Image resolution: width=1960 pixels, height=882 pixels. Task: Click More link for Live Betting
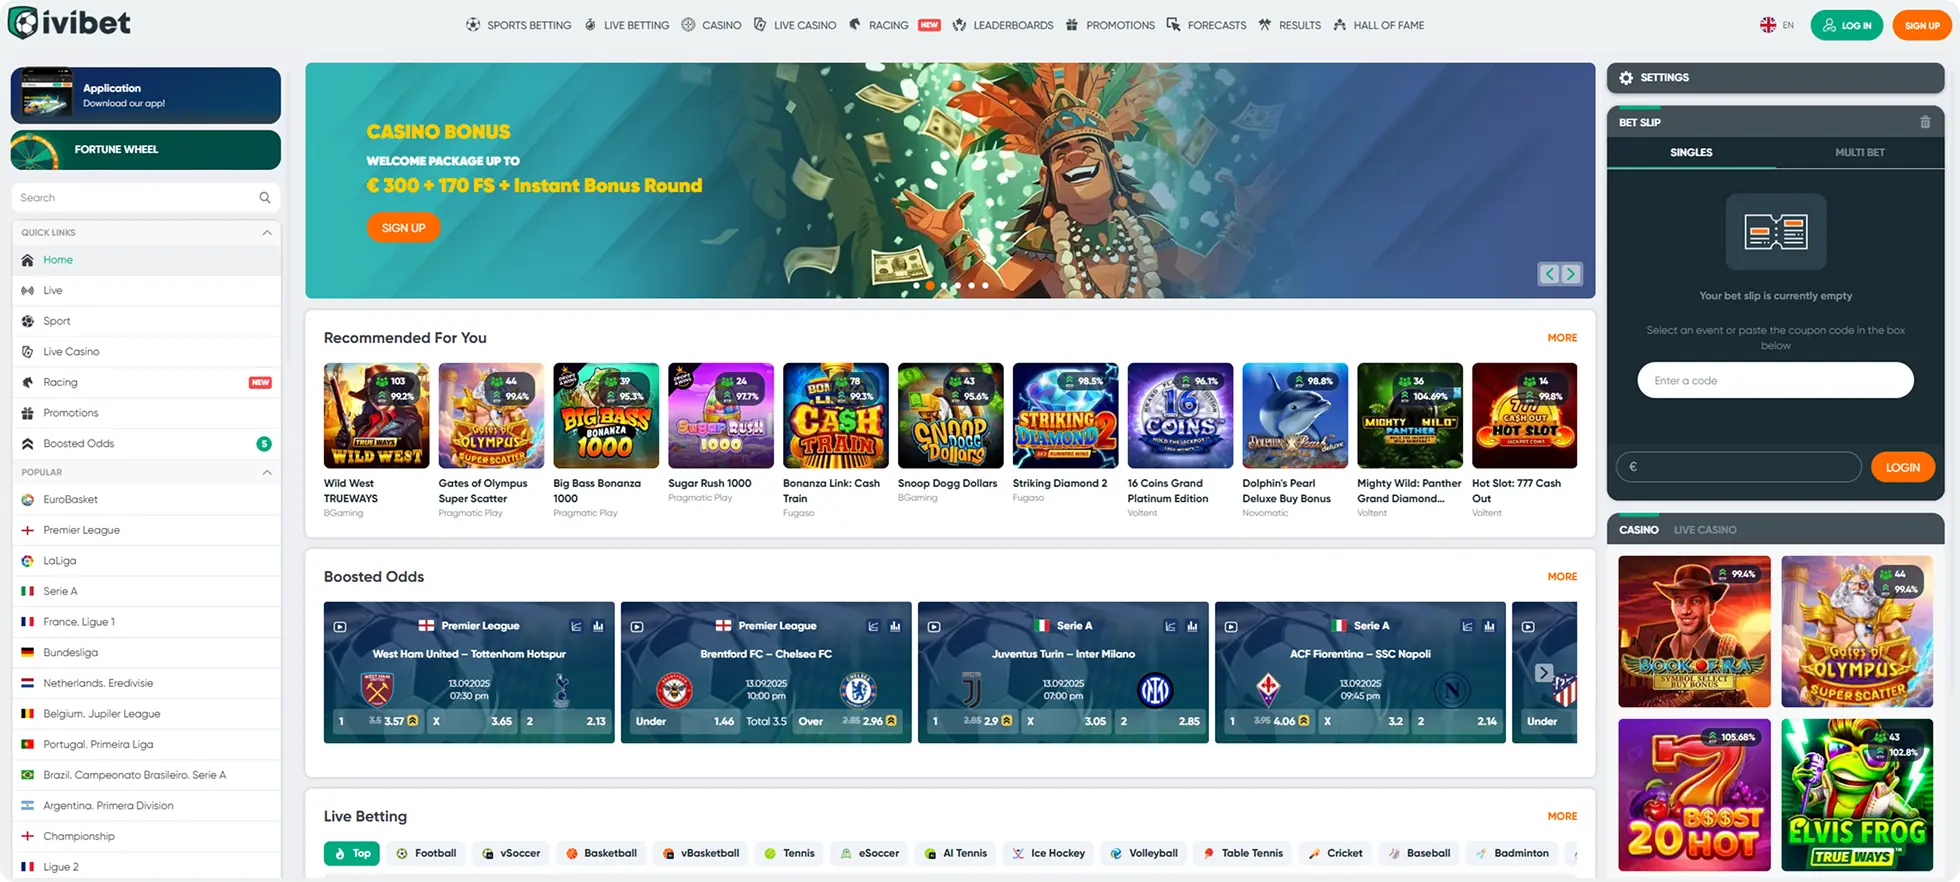click(1562, 817)
